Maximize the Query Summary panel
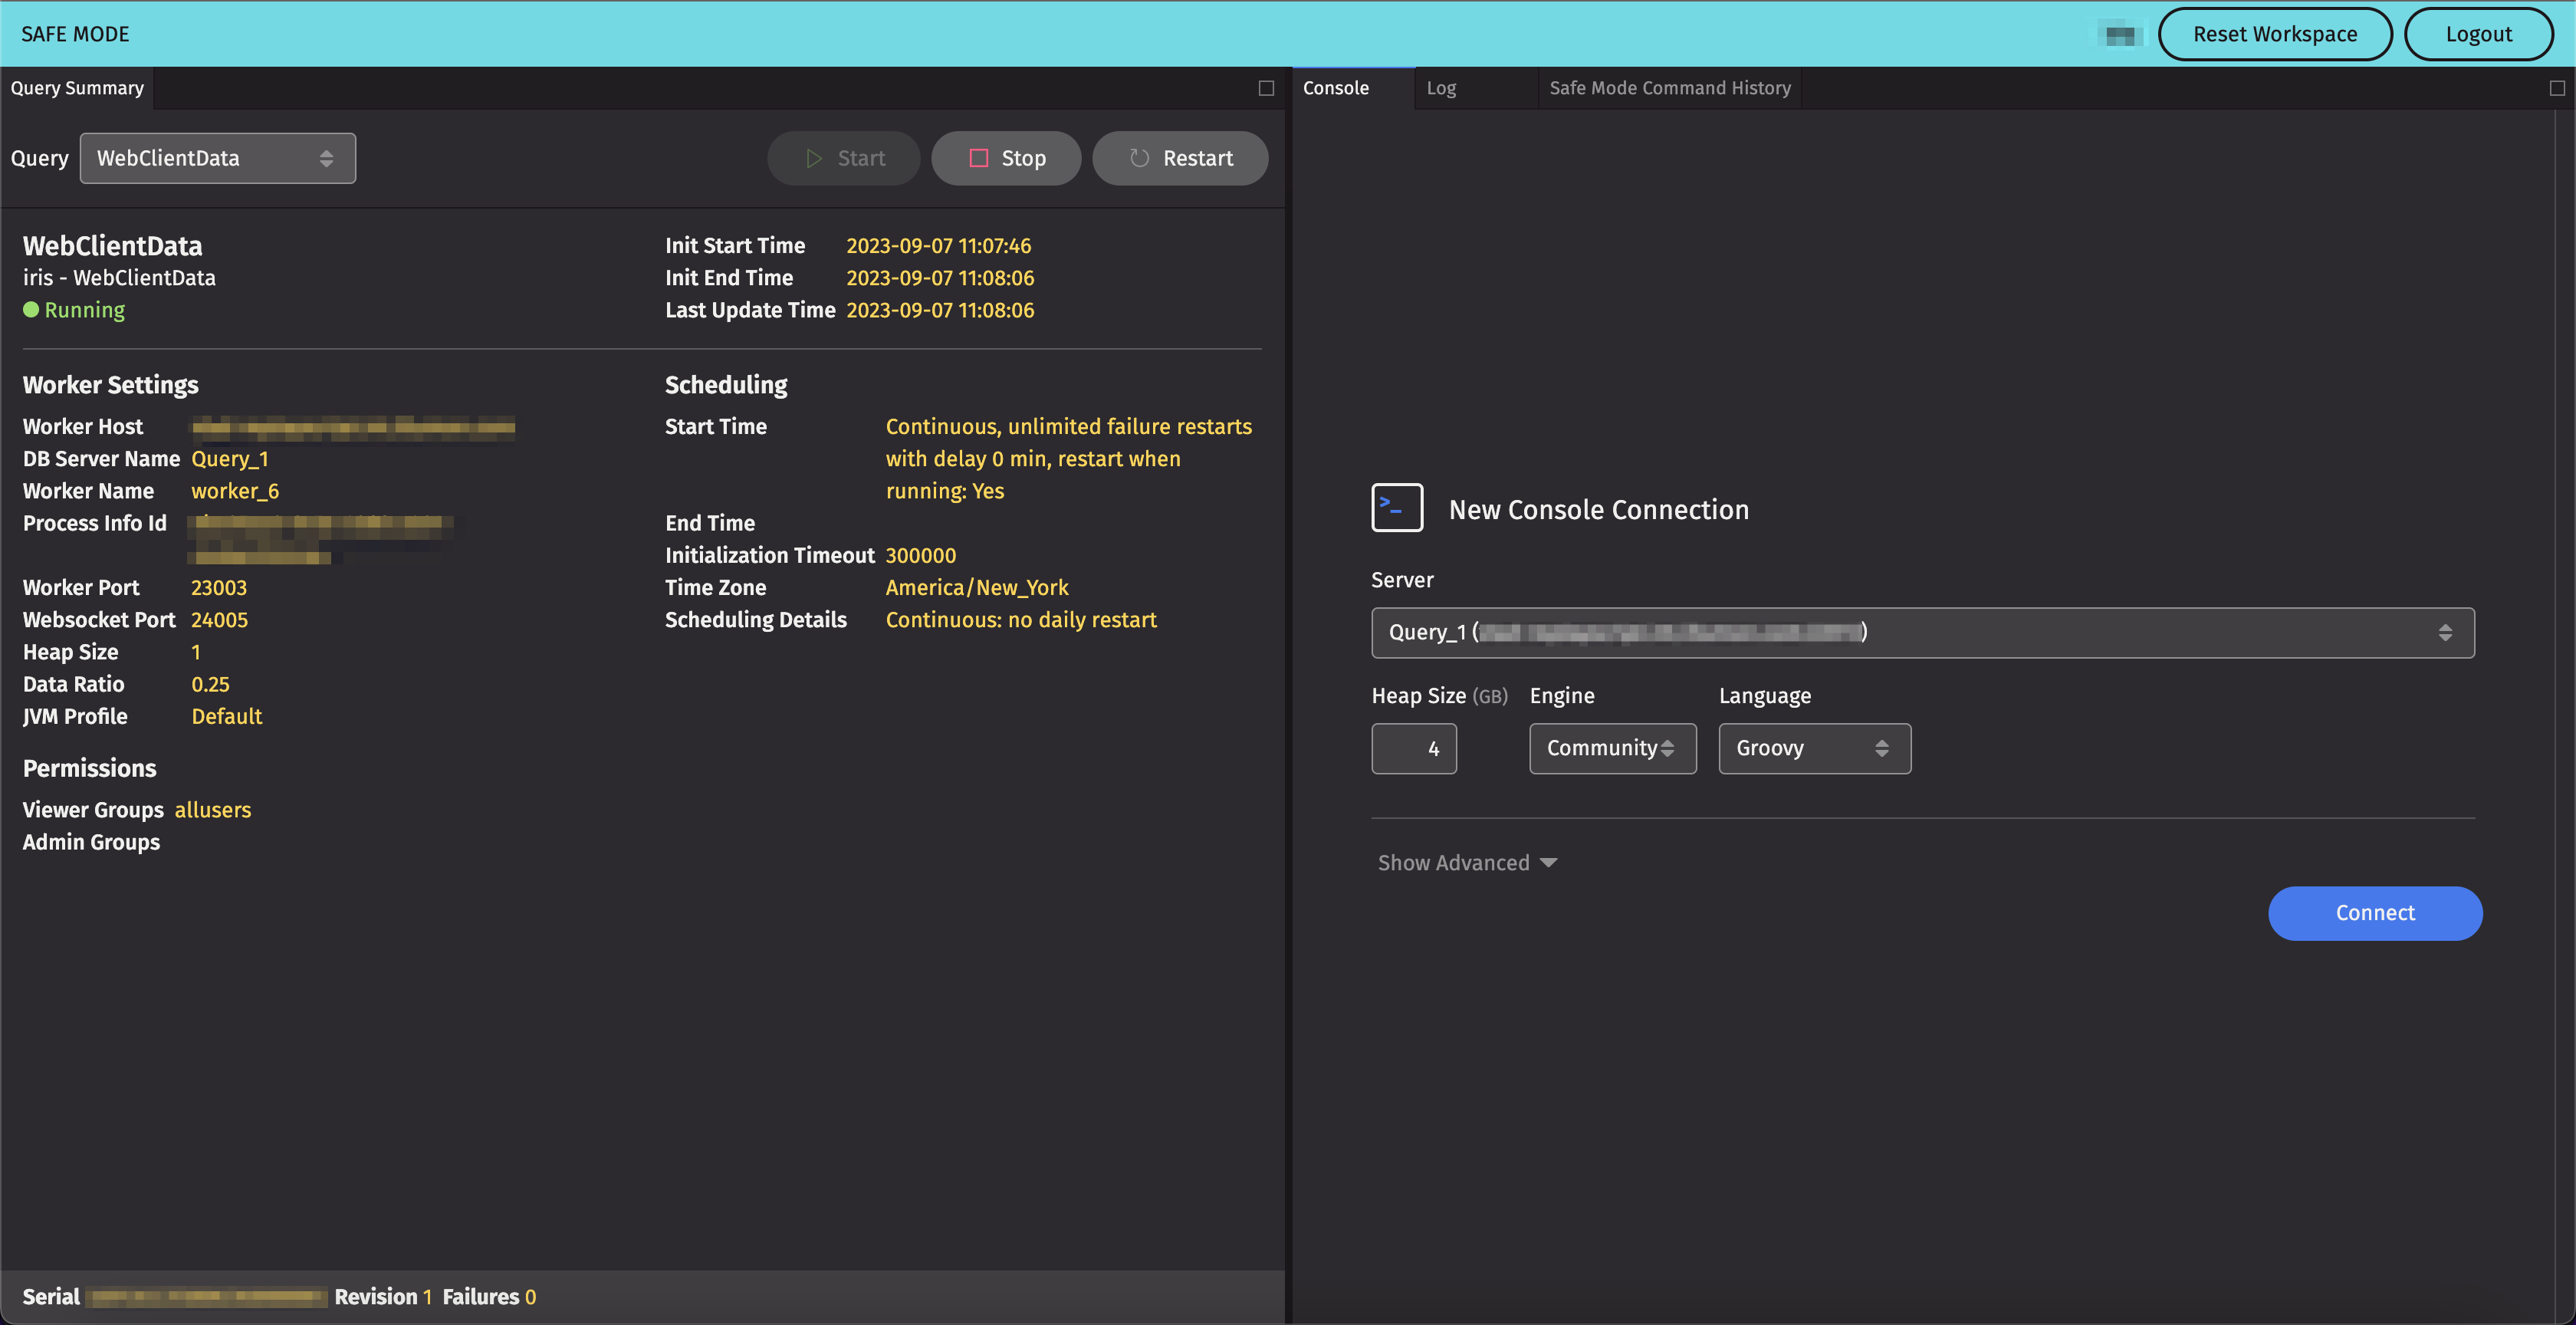Screen dimensions: 2576x1325 tap(1266, 88)
